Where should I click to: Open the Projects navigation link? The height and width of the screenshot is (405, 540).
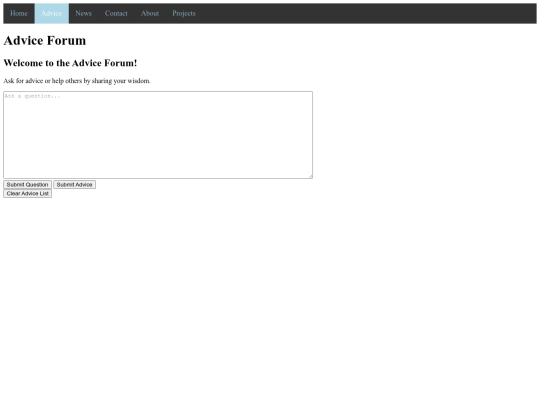(x=184, y=13)
